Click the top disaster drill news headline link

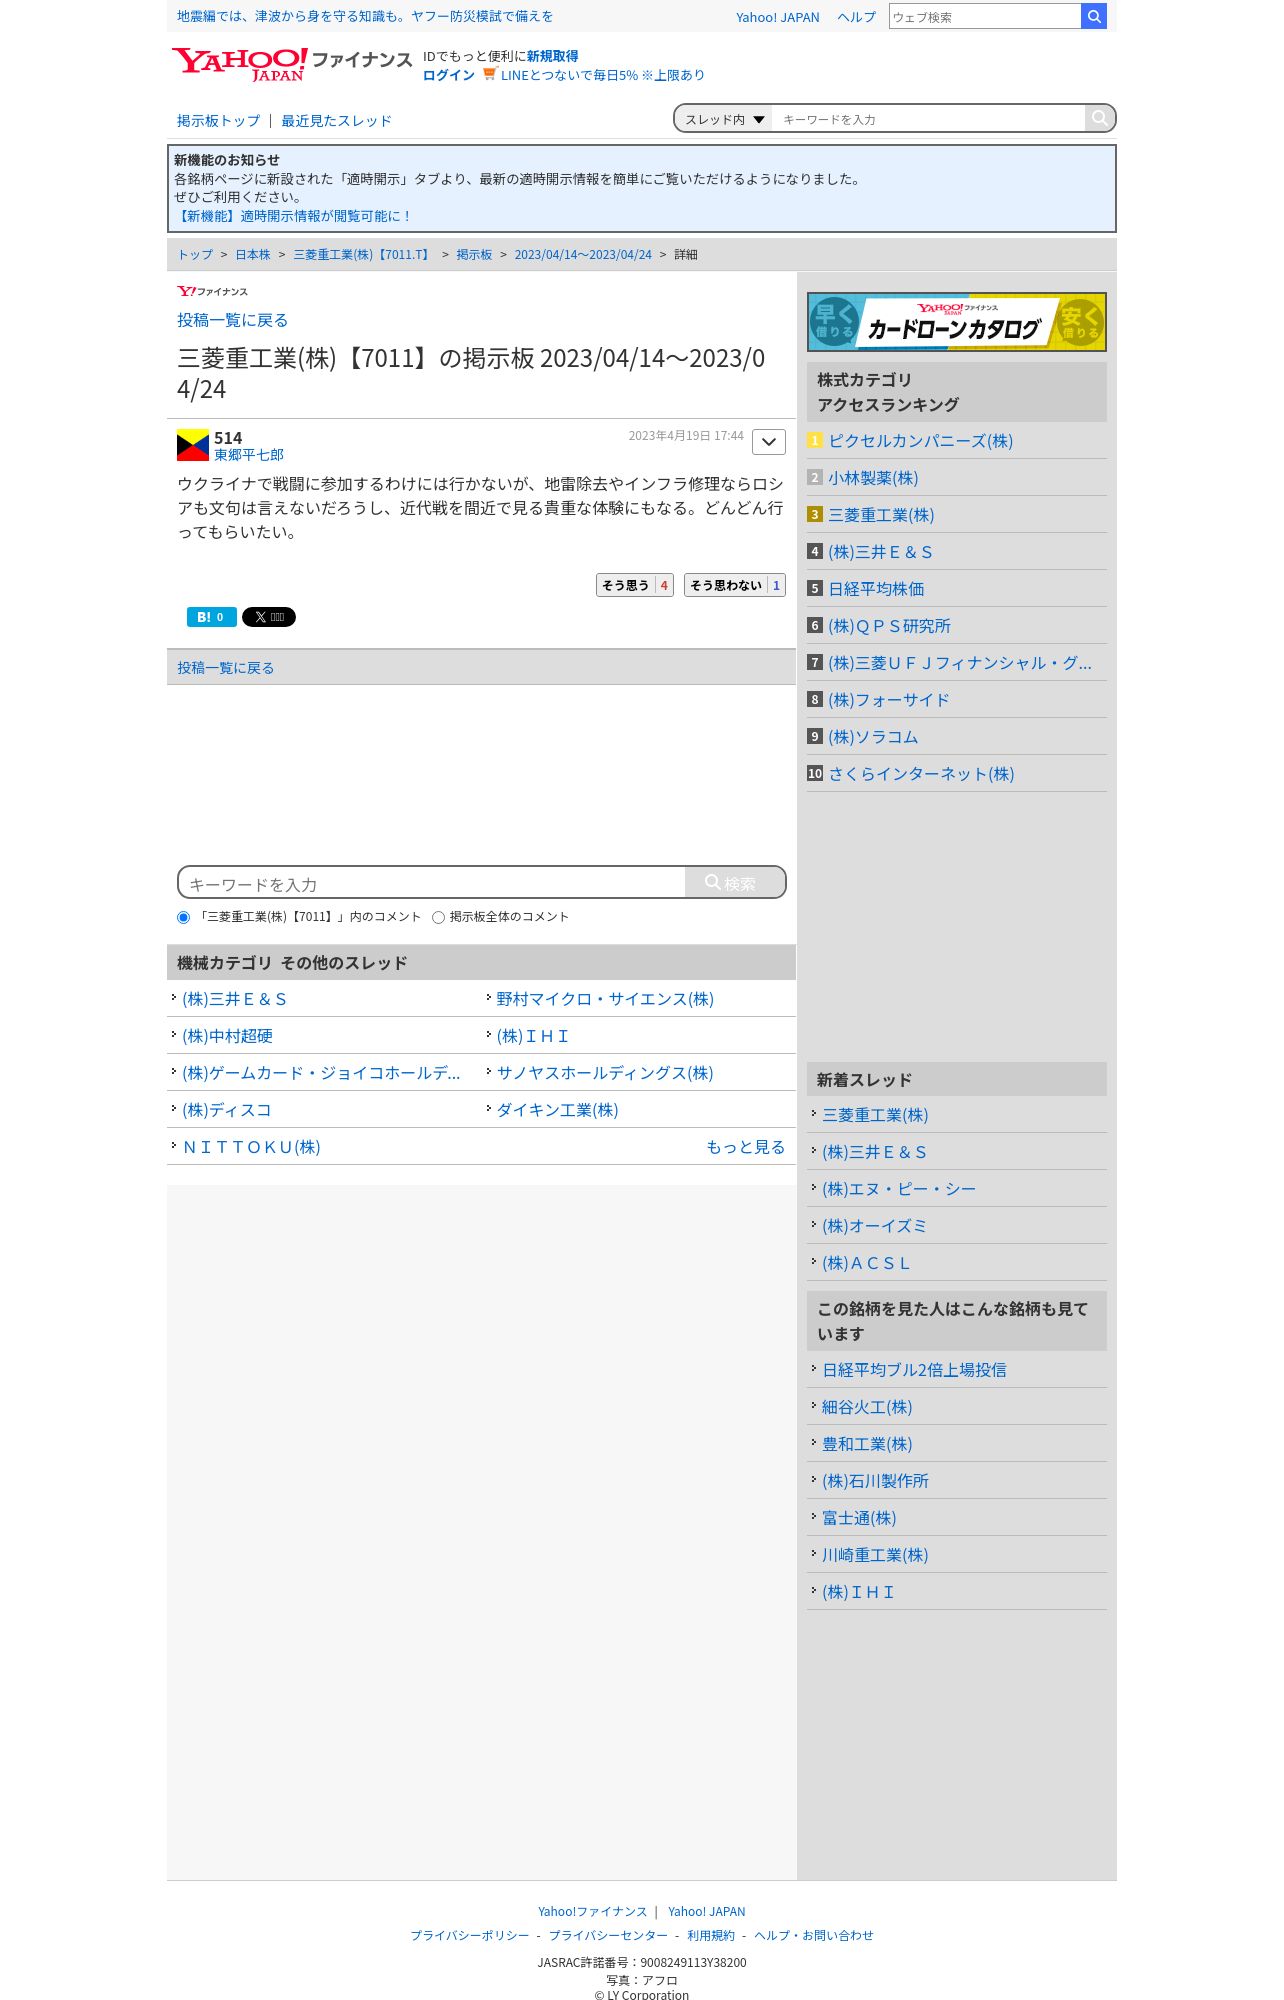[x=365, y=16]
